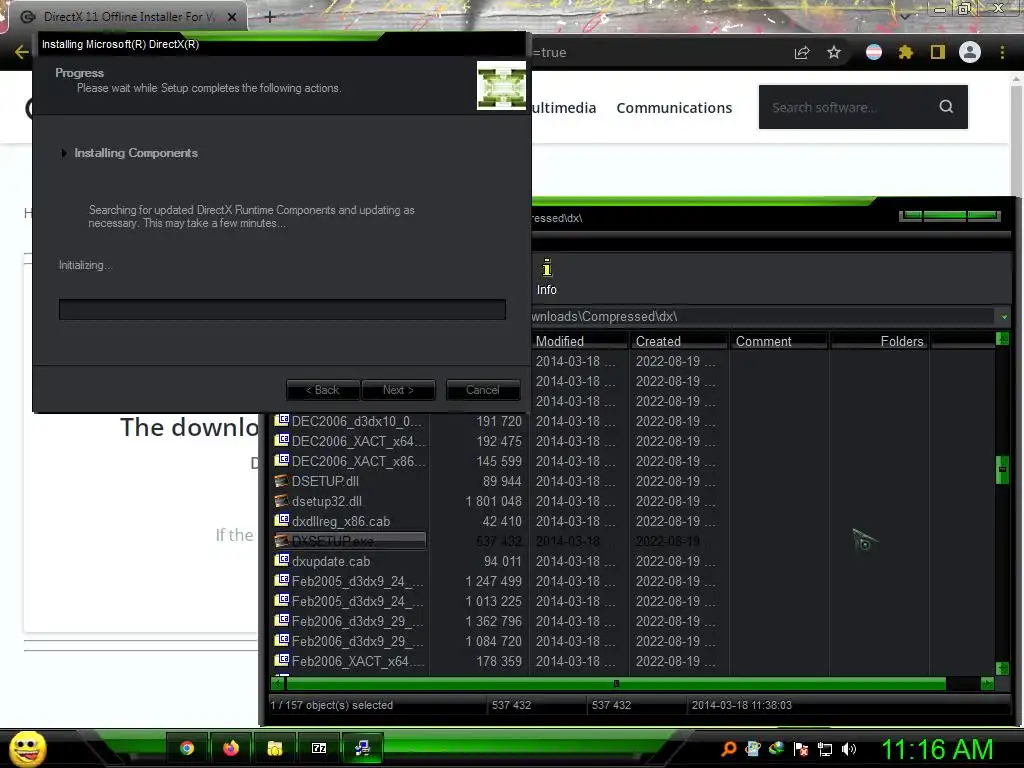Click the Info icon in 7-Zip
Screen dimensions: 1024x768
tap(547, 276)
